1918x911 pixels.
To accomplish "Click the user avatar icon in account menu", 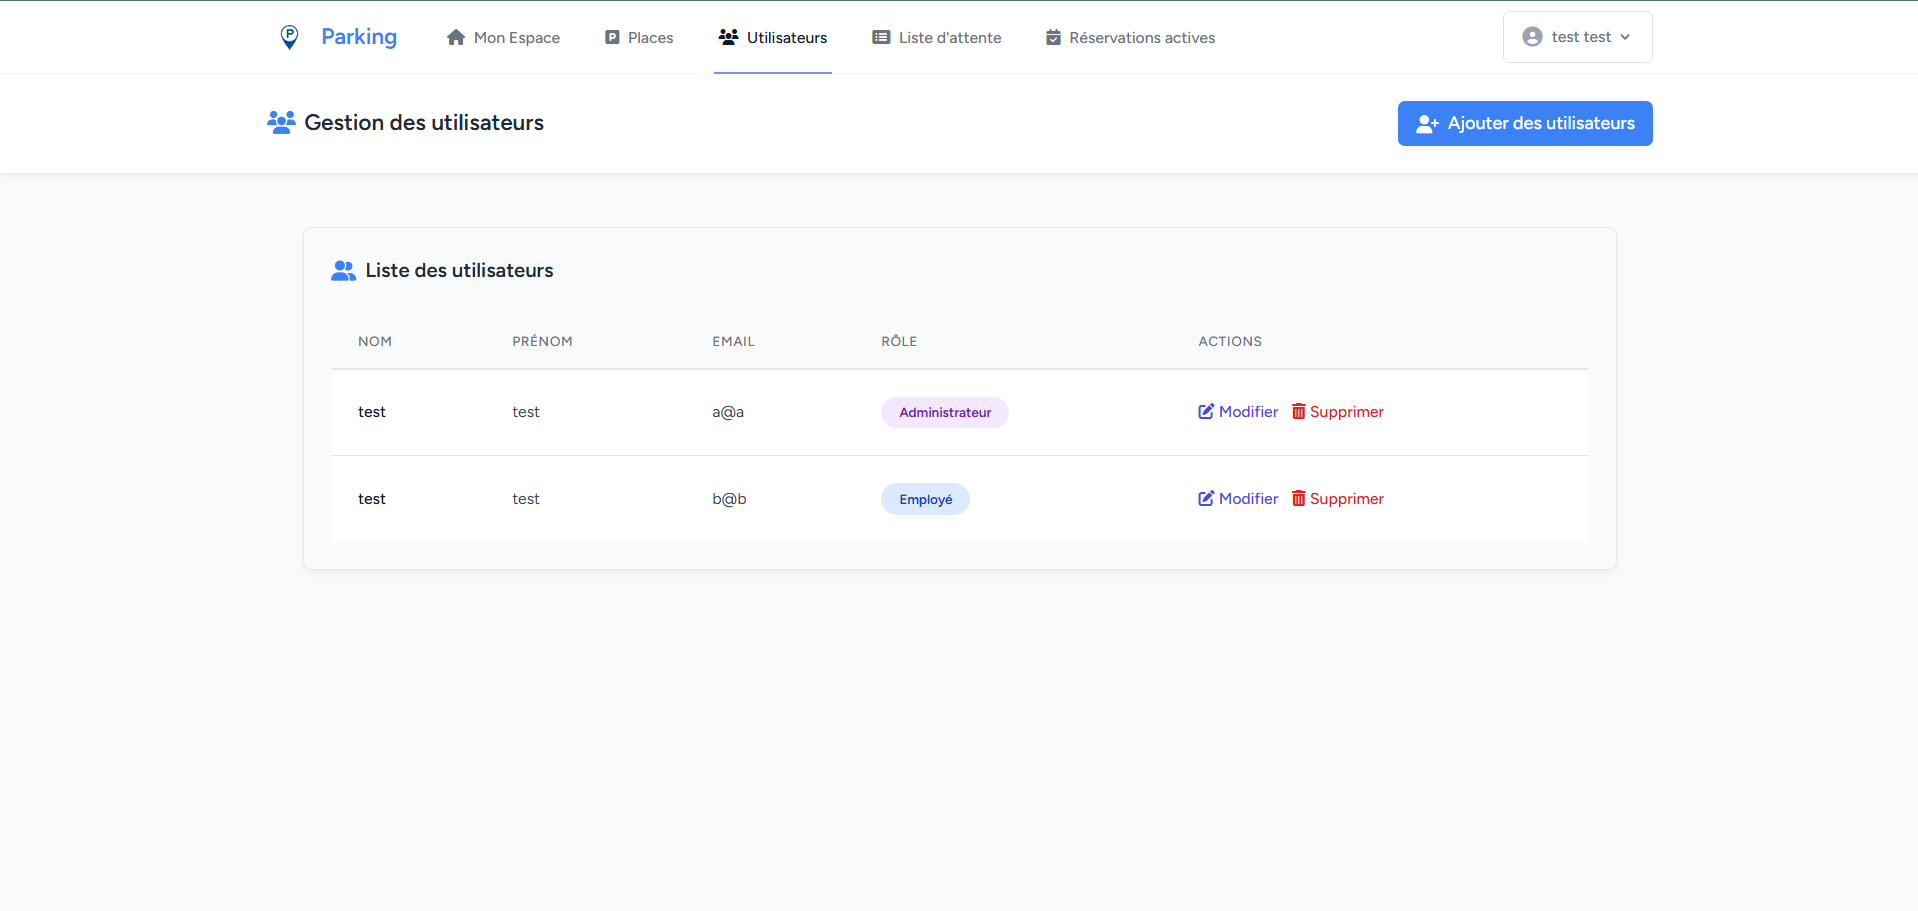I will click(1532, 37).
